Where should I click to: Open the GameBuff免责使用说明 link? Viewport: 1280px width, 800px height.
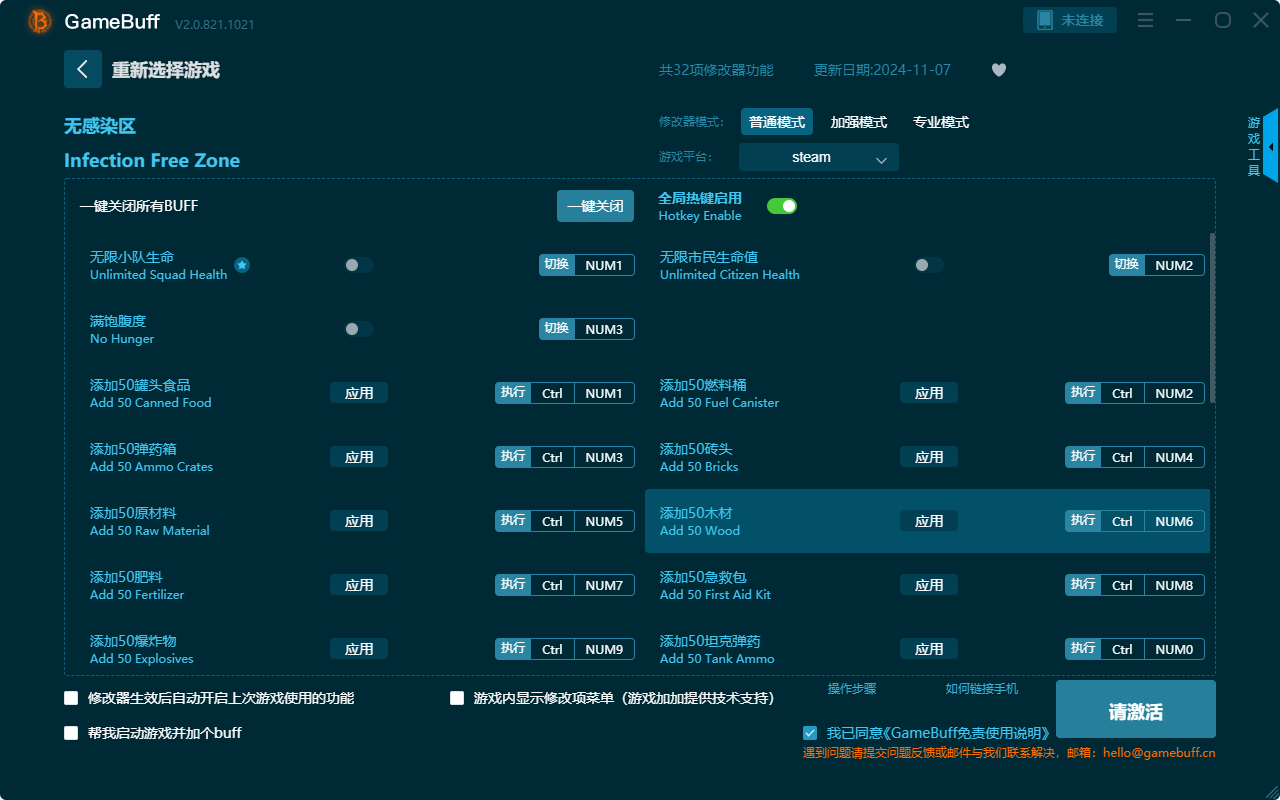click(x=967, y=732)
